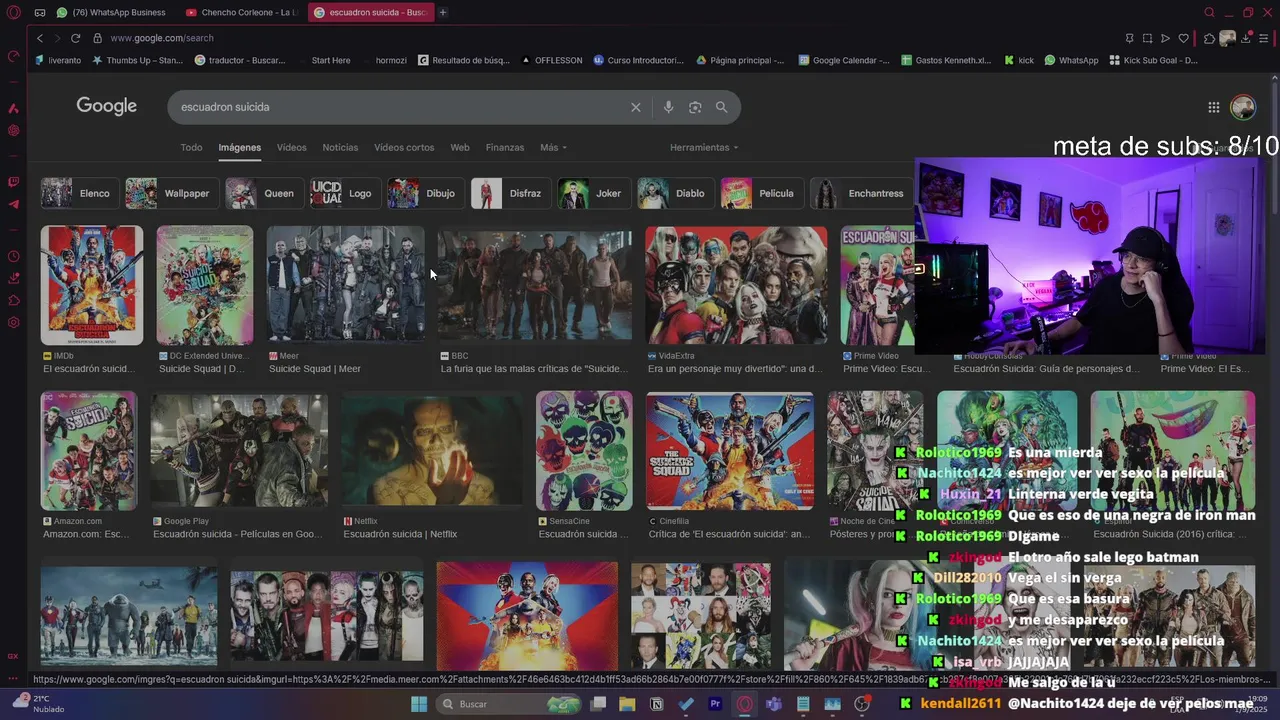Select the Todo search tab
Image resolution: width=1280 pixels, height=720 pixels.
click(x=191, y=147)
